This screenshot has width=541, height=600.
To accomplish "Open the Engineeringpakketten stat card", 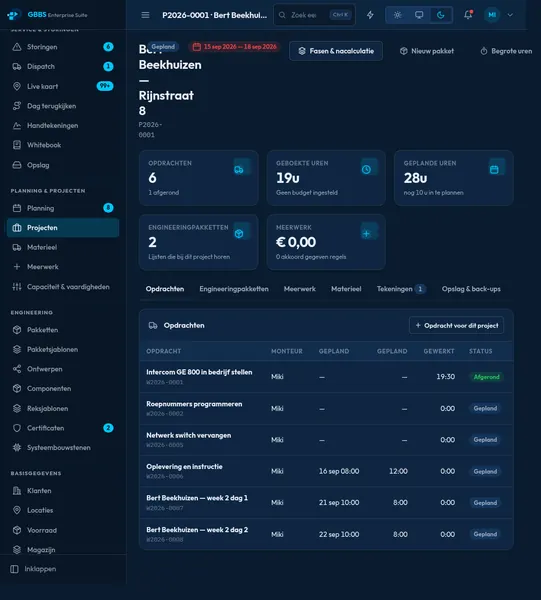I will tap(199, 242).
